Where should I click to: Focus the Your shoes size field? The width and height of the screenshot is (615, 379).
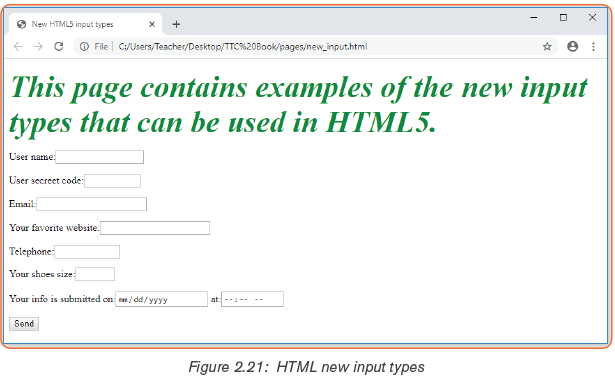pyautogui.click(x=95, y=274)
